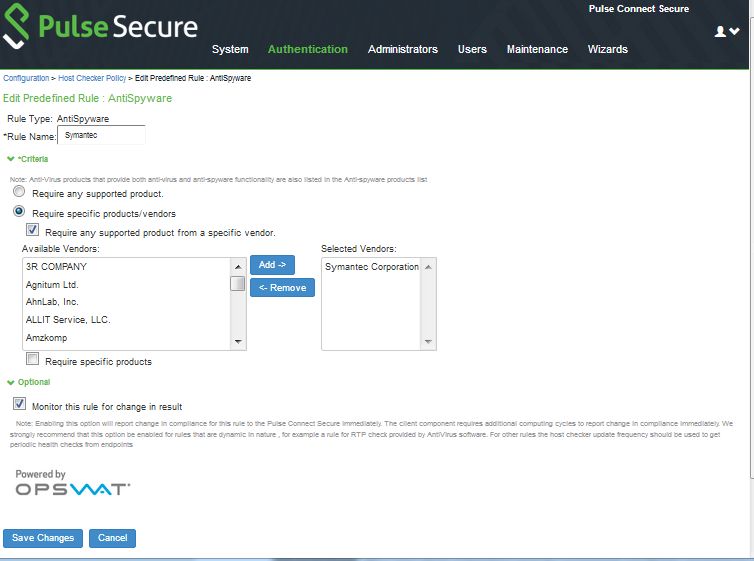Open the Authentication menu

(x=308, y=49)
